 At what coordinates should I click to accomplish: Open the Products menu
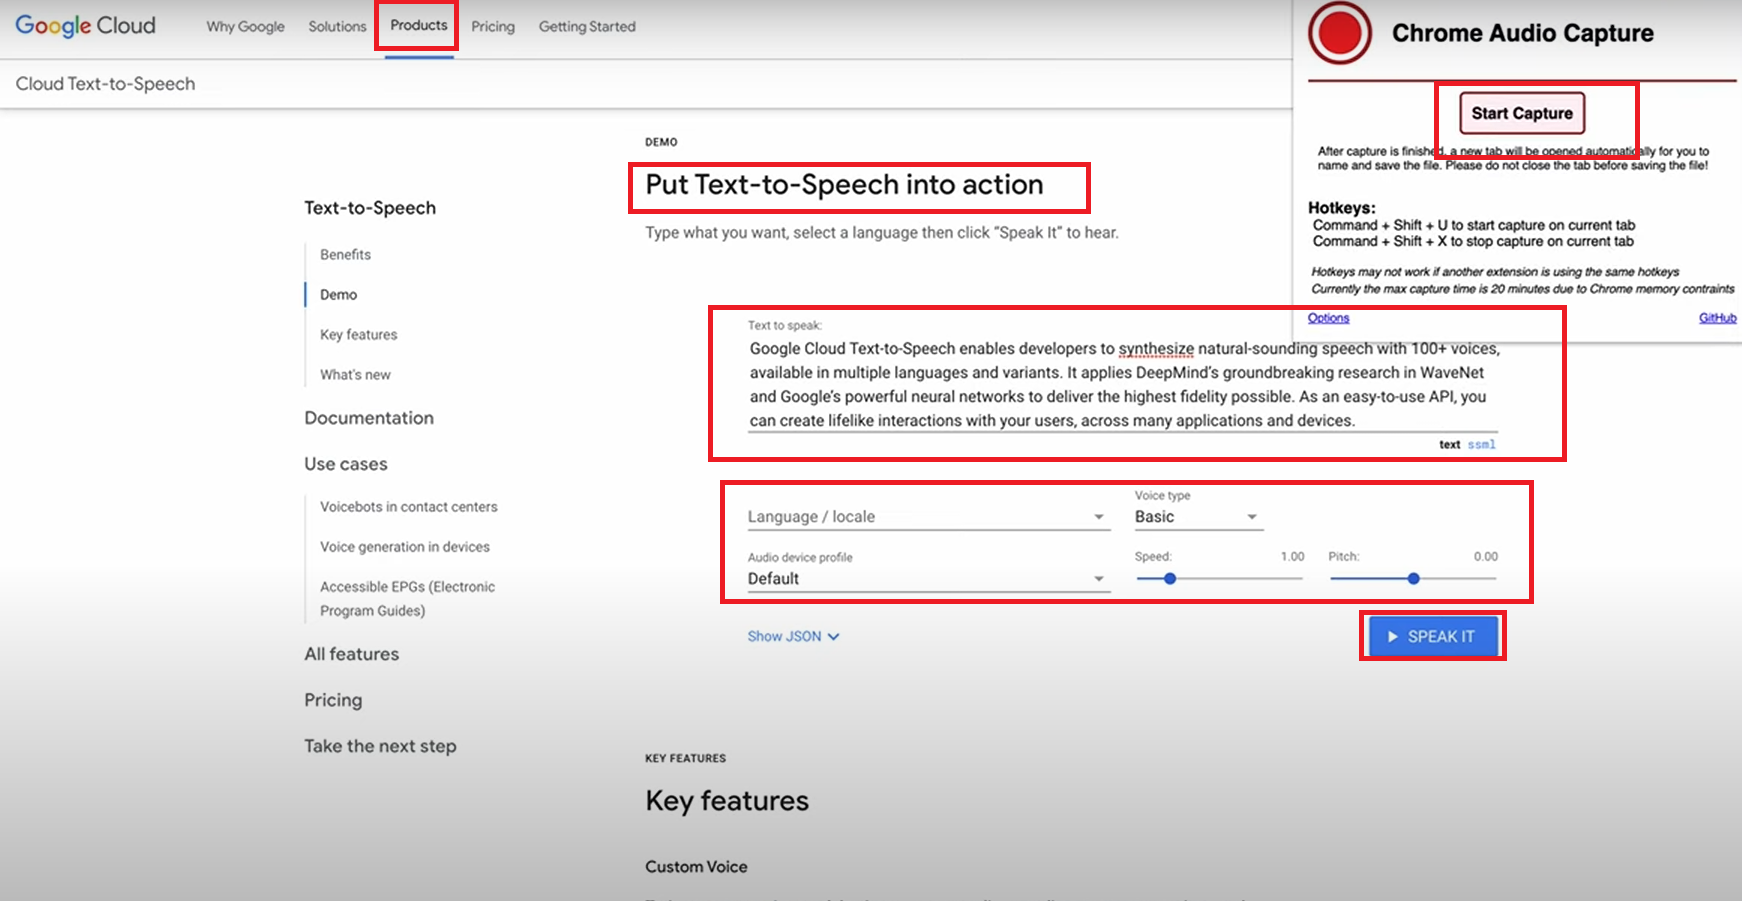tap(419, 25)
